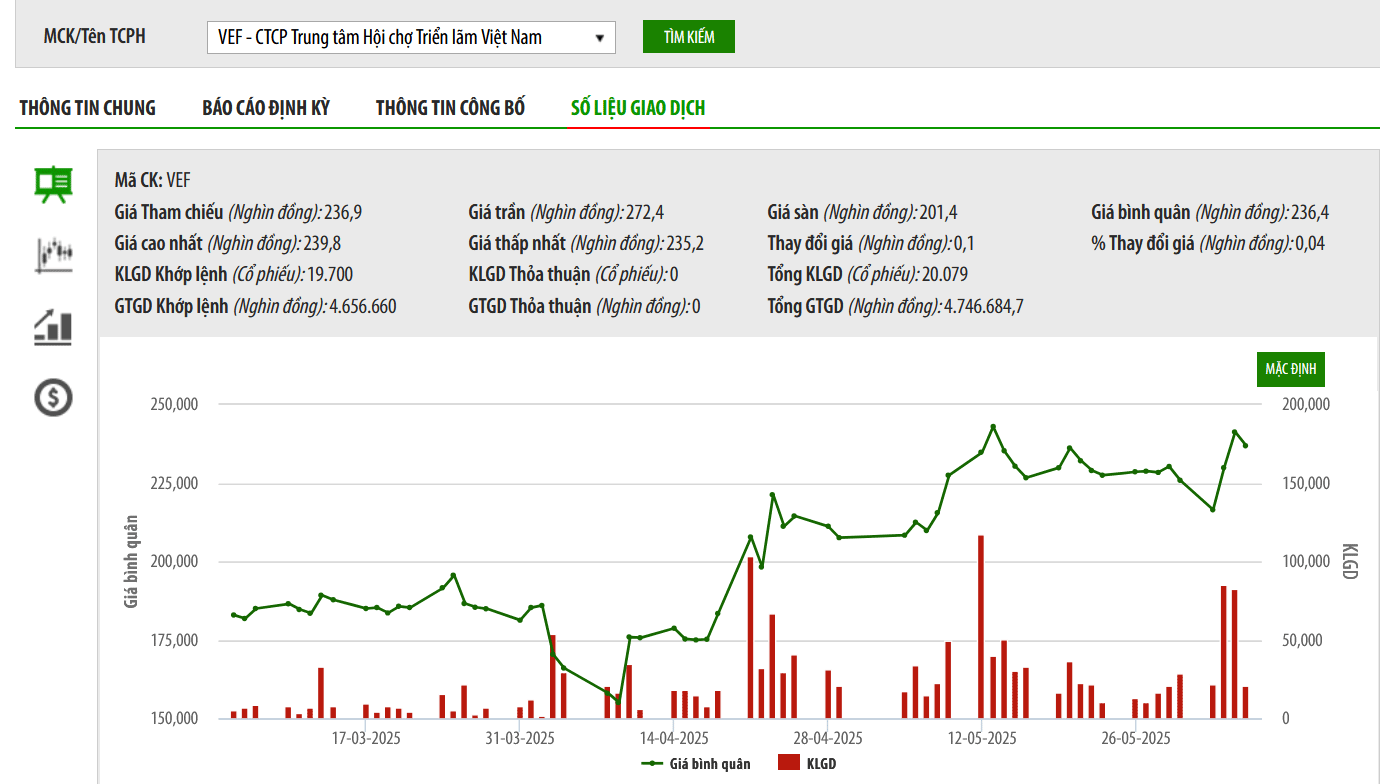This screenshot has height=784, width=1380.
Task: Click the lowest point on price line
Action: pos(617,702)
